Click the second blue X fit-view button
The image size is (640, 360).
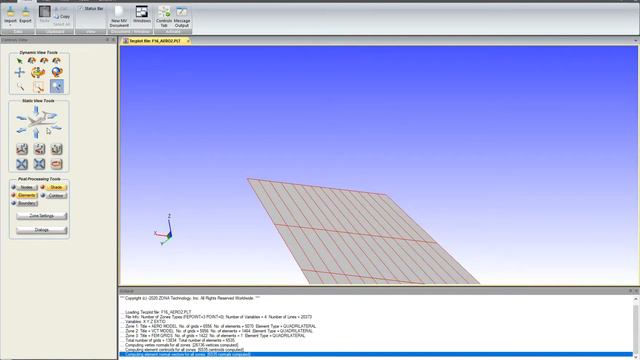pos(40,164)
